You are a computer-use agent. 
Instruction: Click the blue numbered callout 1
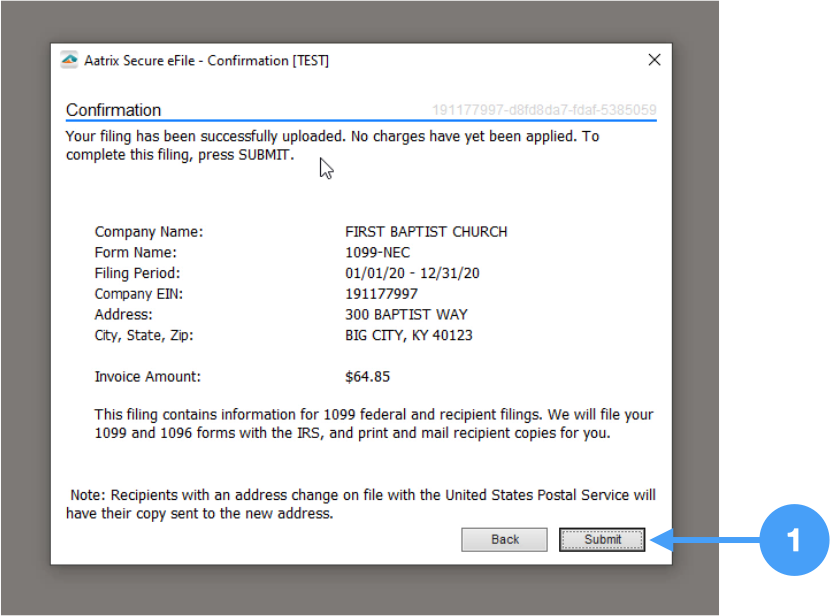793,541
